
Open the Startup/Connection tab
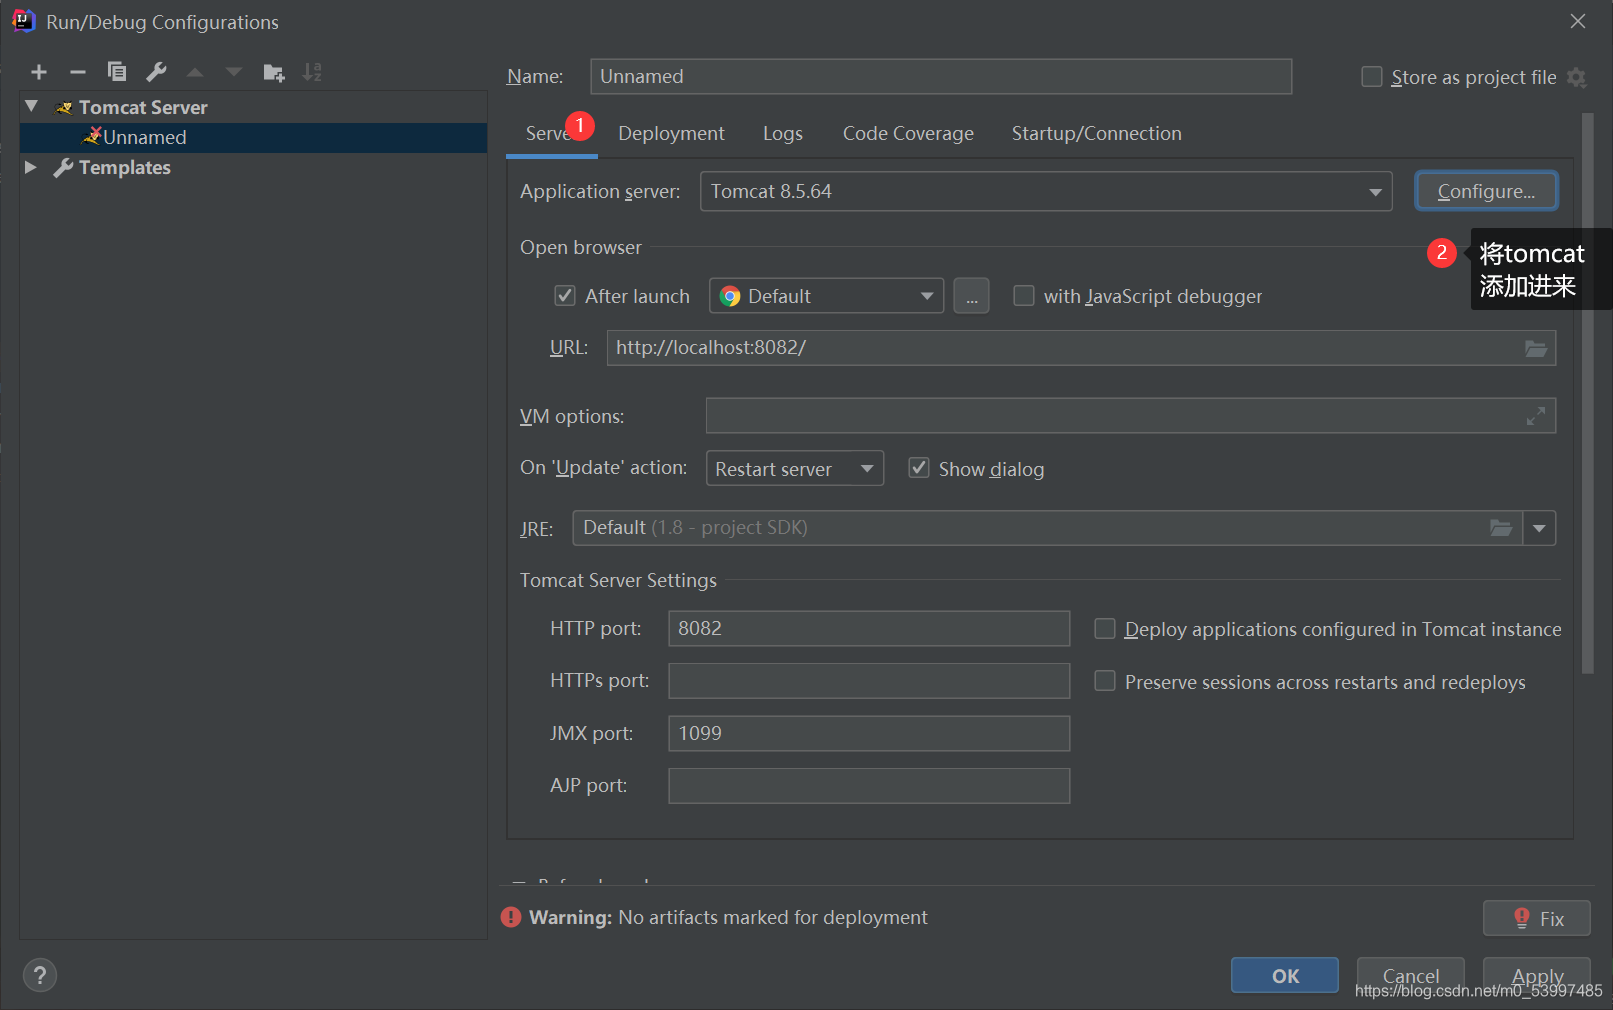pos(1096,134)
